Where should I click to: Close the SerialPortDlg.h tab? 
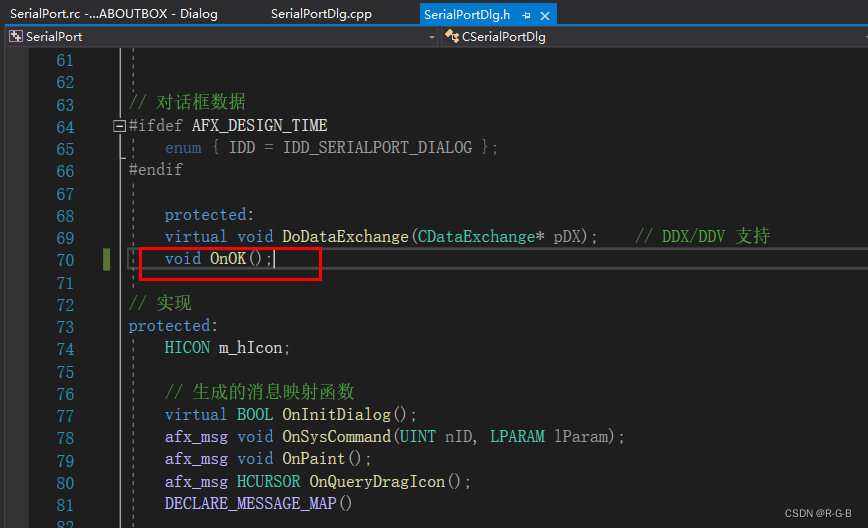click(x=545, y=15)
